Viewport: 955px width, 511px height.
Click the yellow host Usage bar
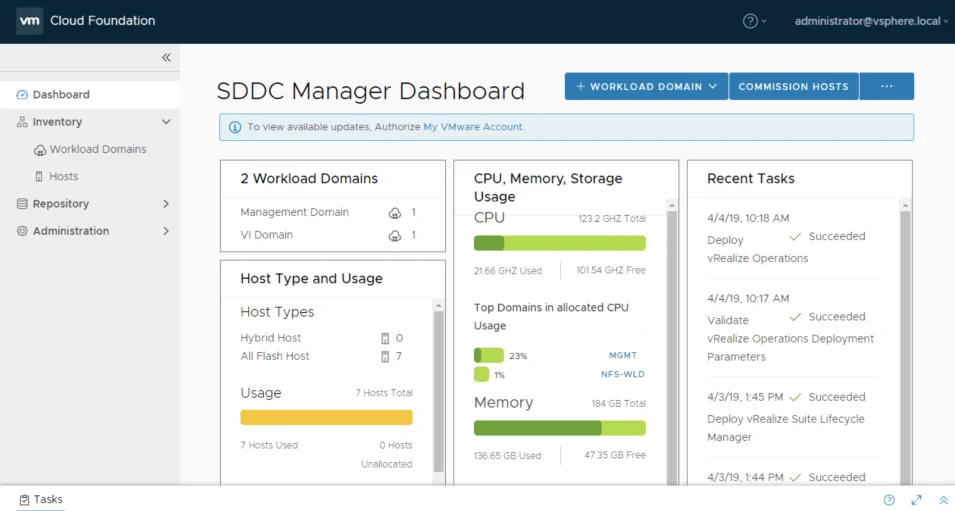click(x=326, y=418)
